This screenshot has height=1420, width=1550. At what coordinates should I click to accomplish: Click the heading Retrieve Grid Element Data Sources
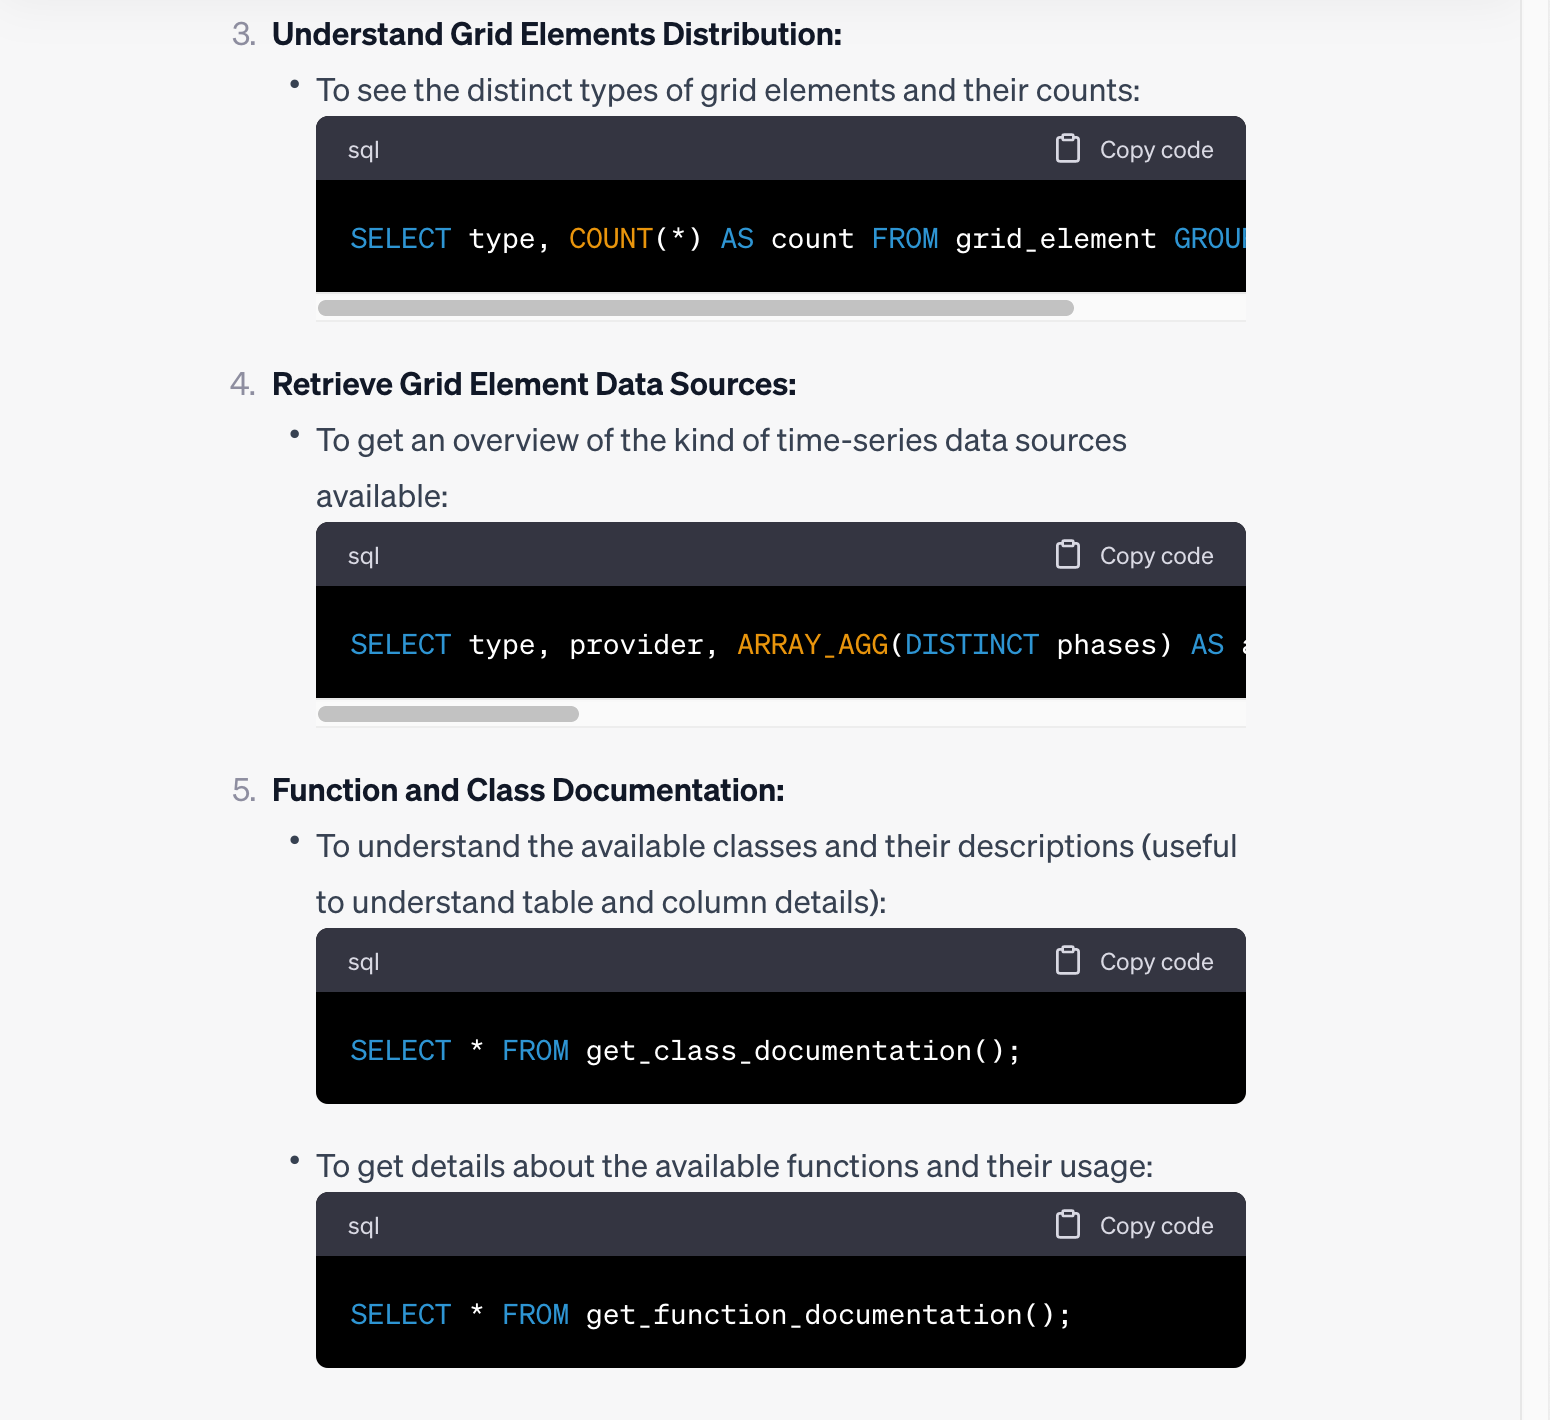535,383
